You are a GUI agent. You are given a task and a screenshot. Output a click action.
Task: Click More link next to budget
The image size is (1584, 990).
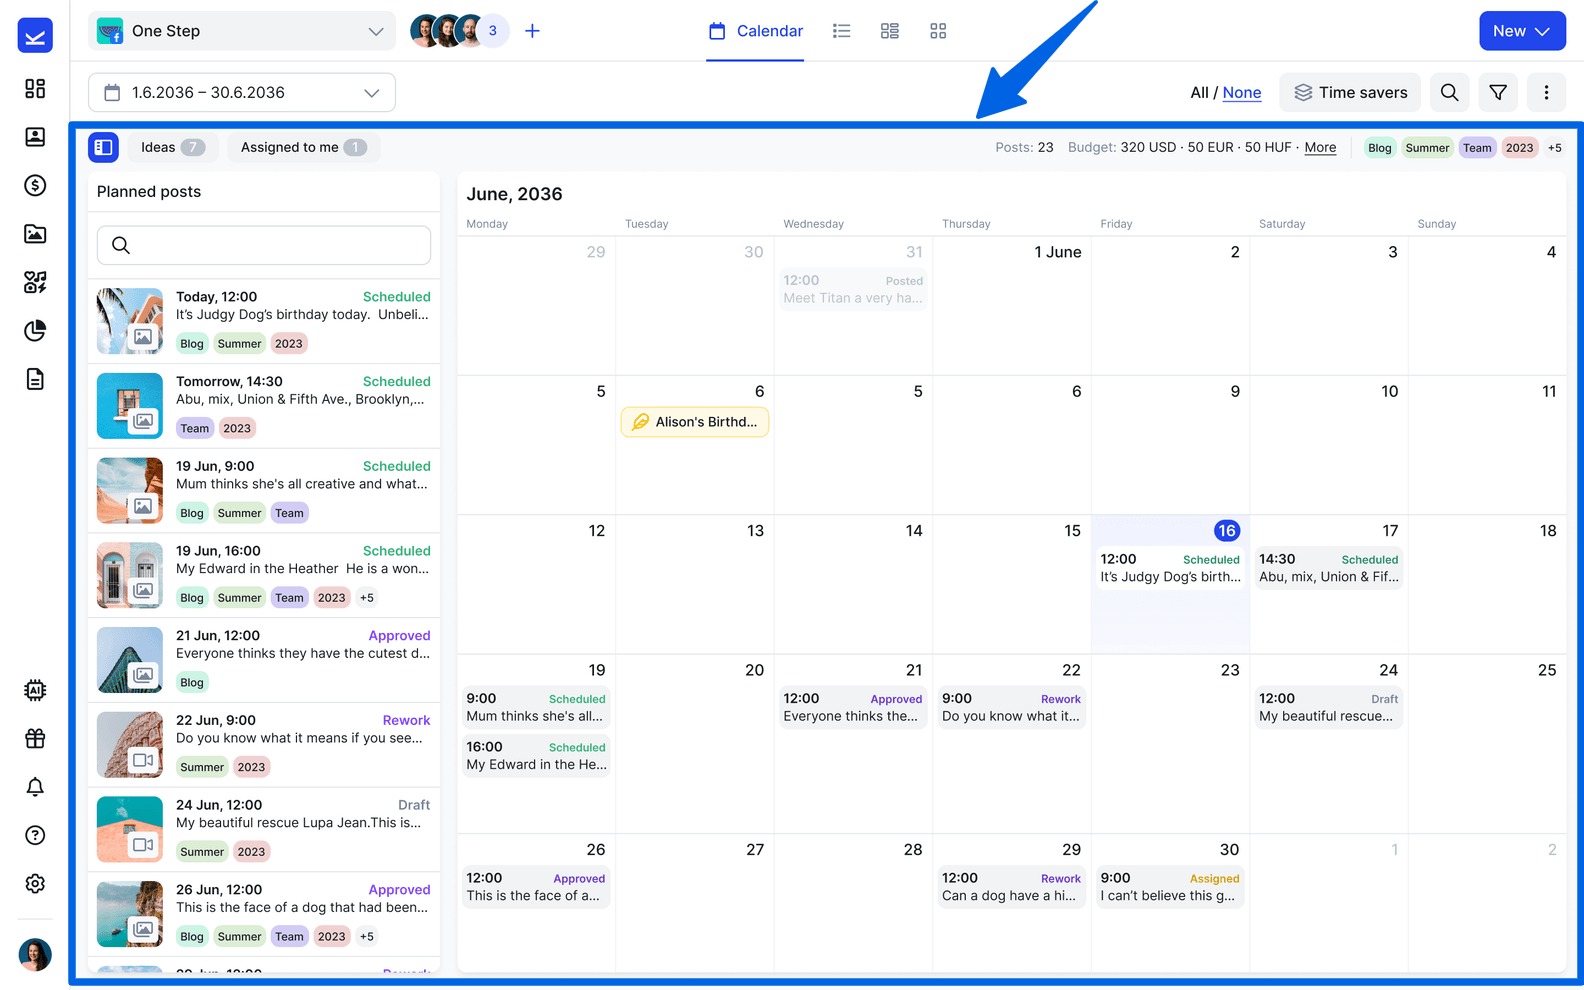pos(1320,147)
